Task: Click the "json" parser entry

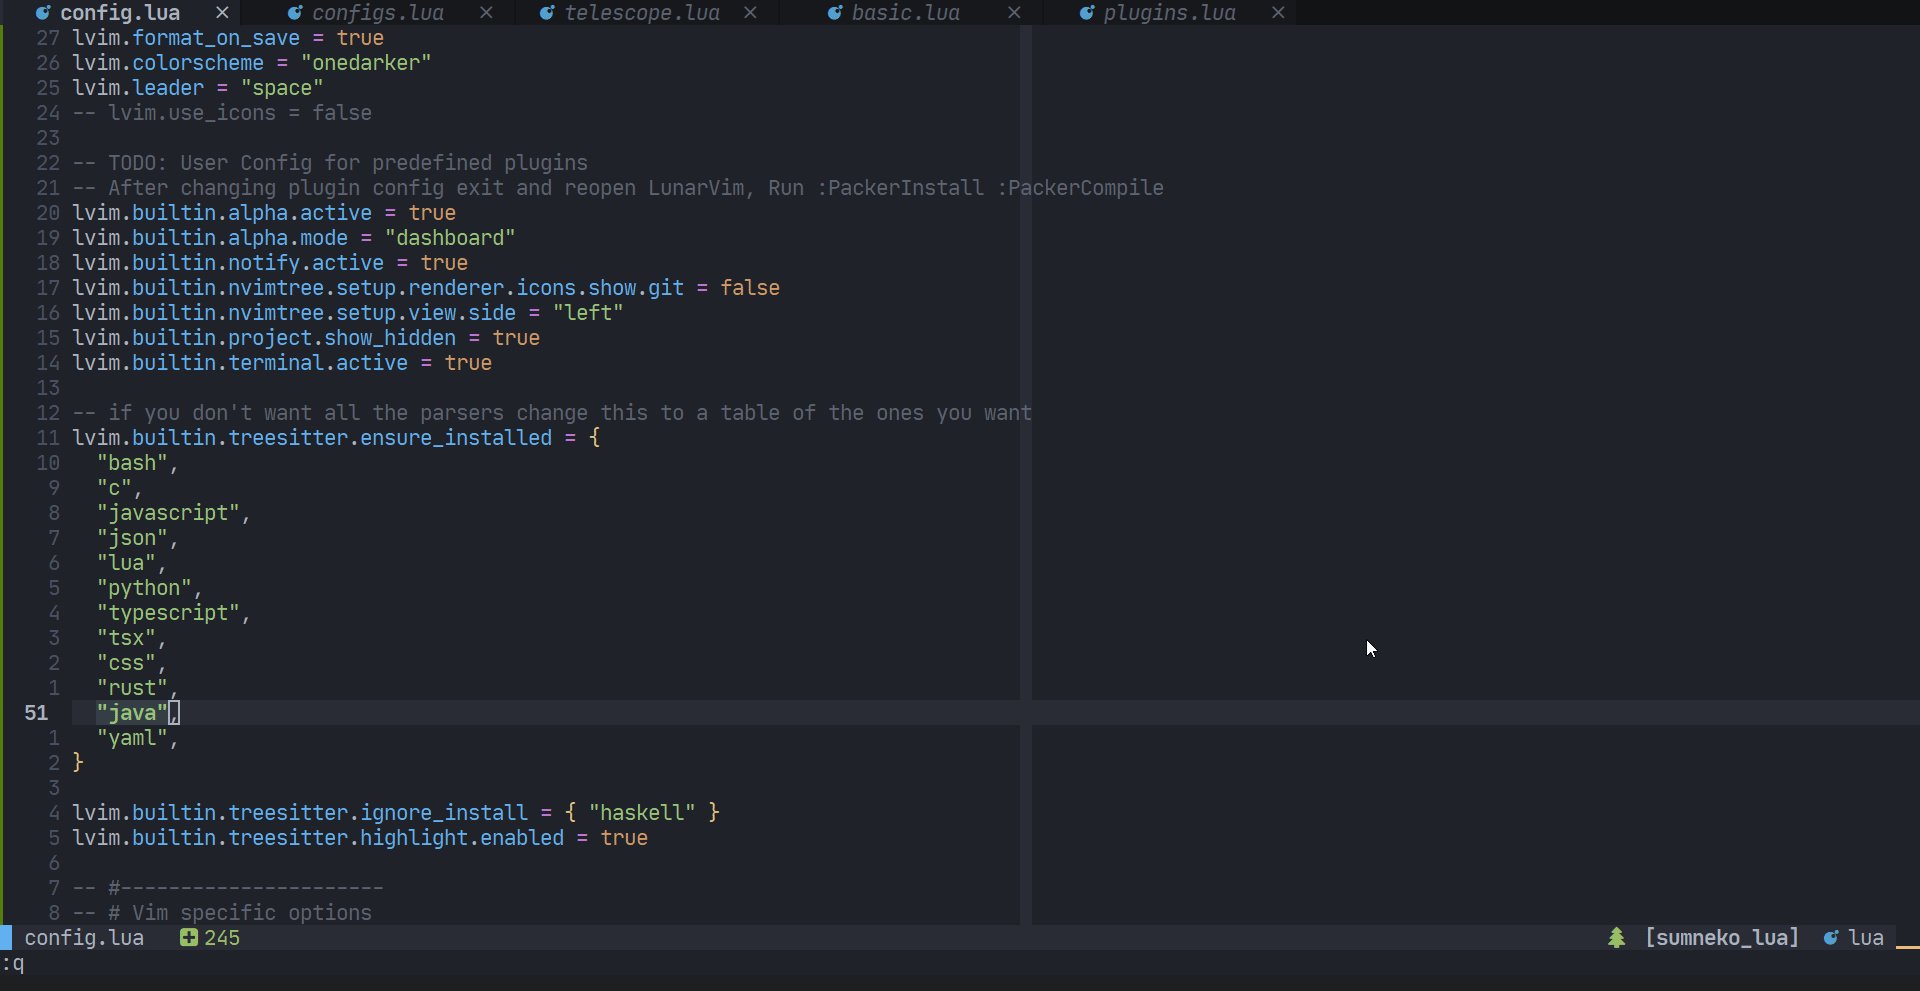Action: (x=132, y=538)
